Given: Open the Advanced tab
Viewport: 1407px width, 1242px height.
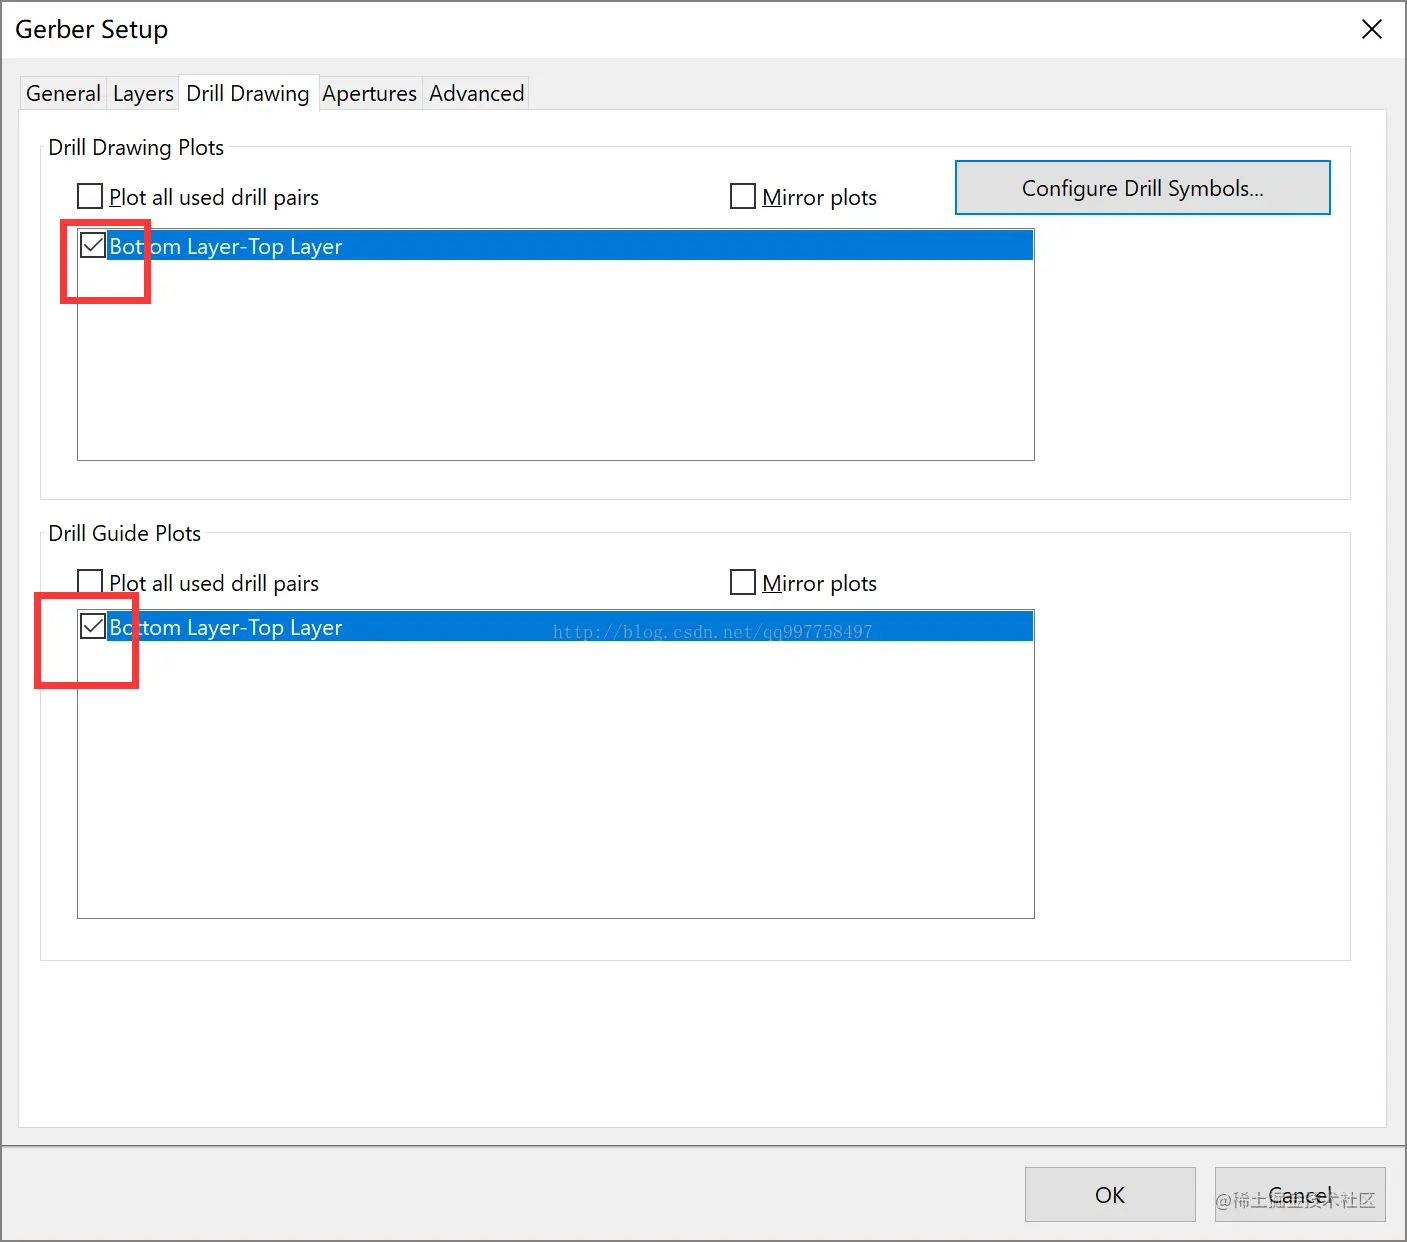Looking at the screenshot, I should click(x=476, y=93).
